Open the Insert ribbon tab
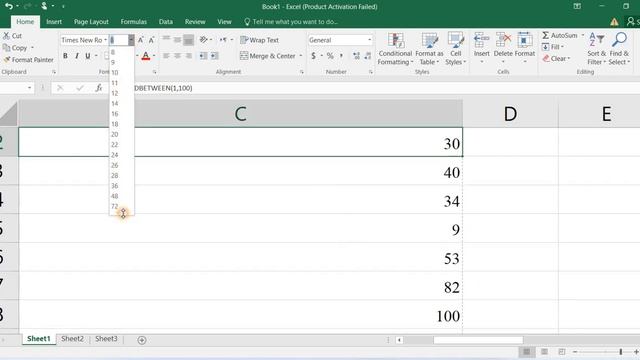 (x=54, y=22)
